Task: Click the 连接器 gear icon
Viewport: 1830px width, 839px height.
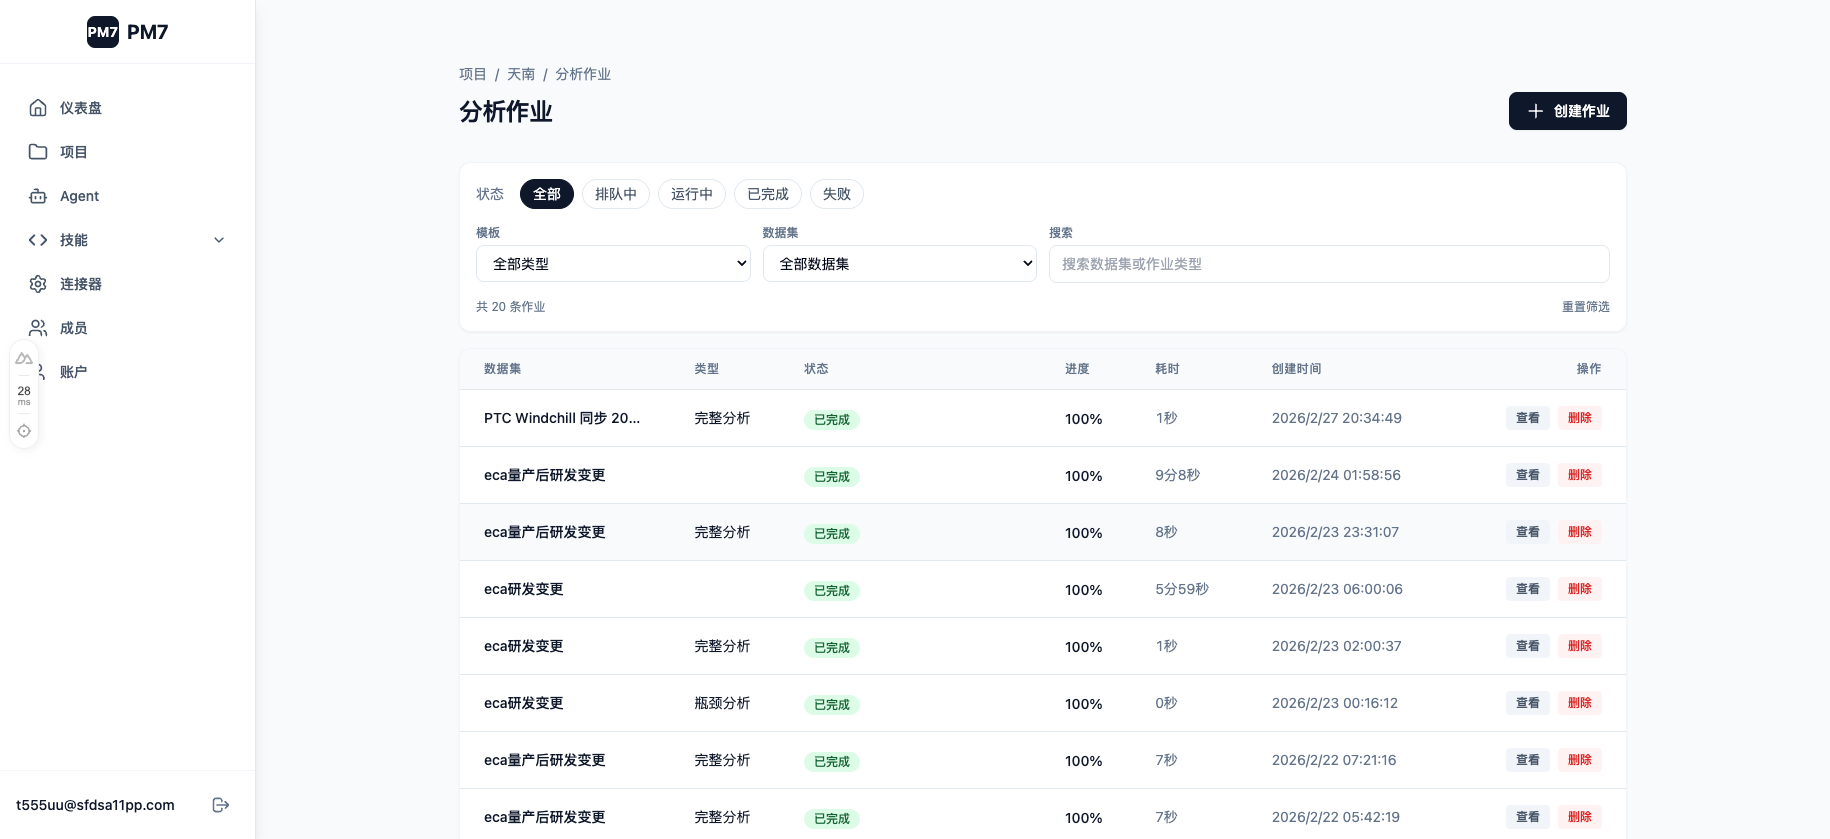Action: [x=38, y=284]
